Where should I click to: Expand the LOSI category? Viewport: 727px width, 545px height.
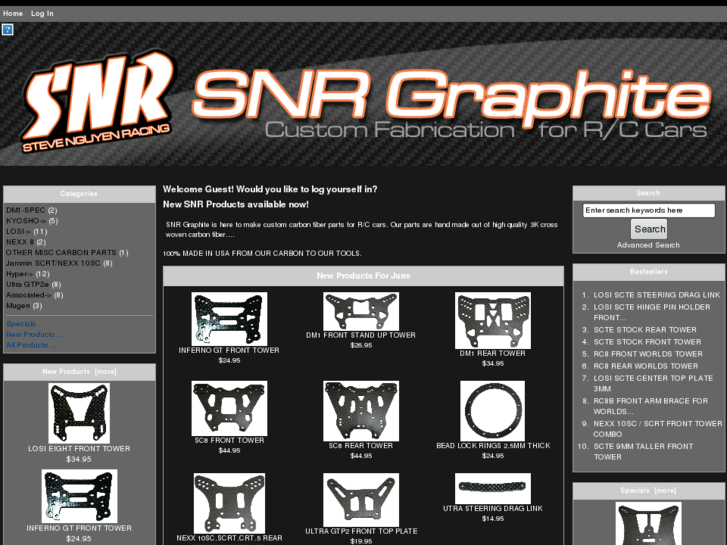point(19,231)
